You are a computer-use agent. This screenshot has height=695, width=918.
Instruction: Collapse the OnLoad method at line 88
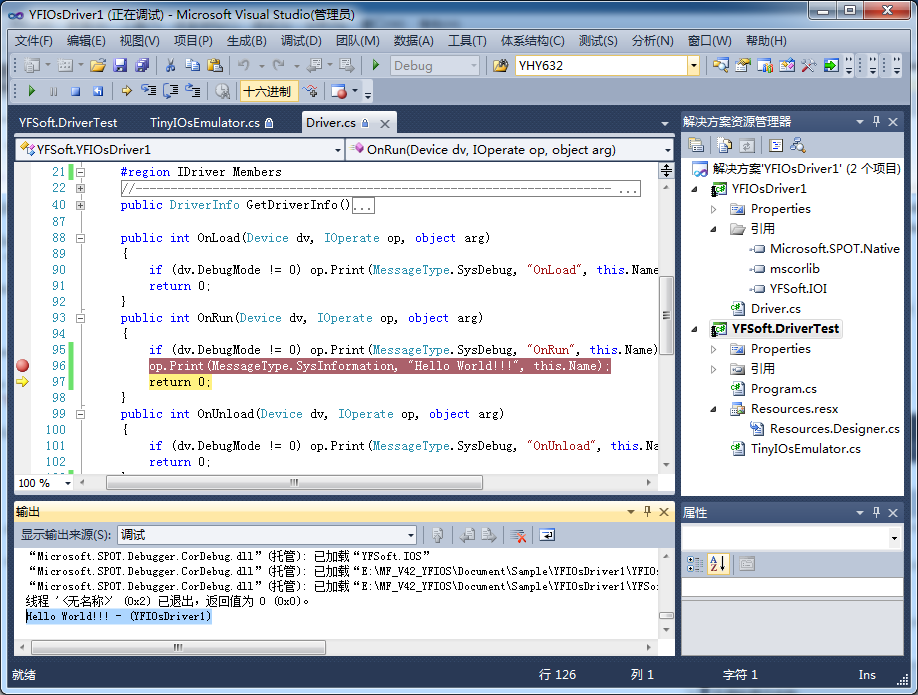coord(81,238)
